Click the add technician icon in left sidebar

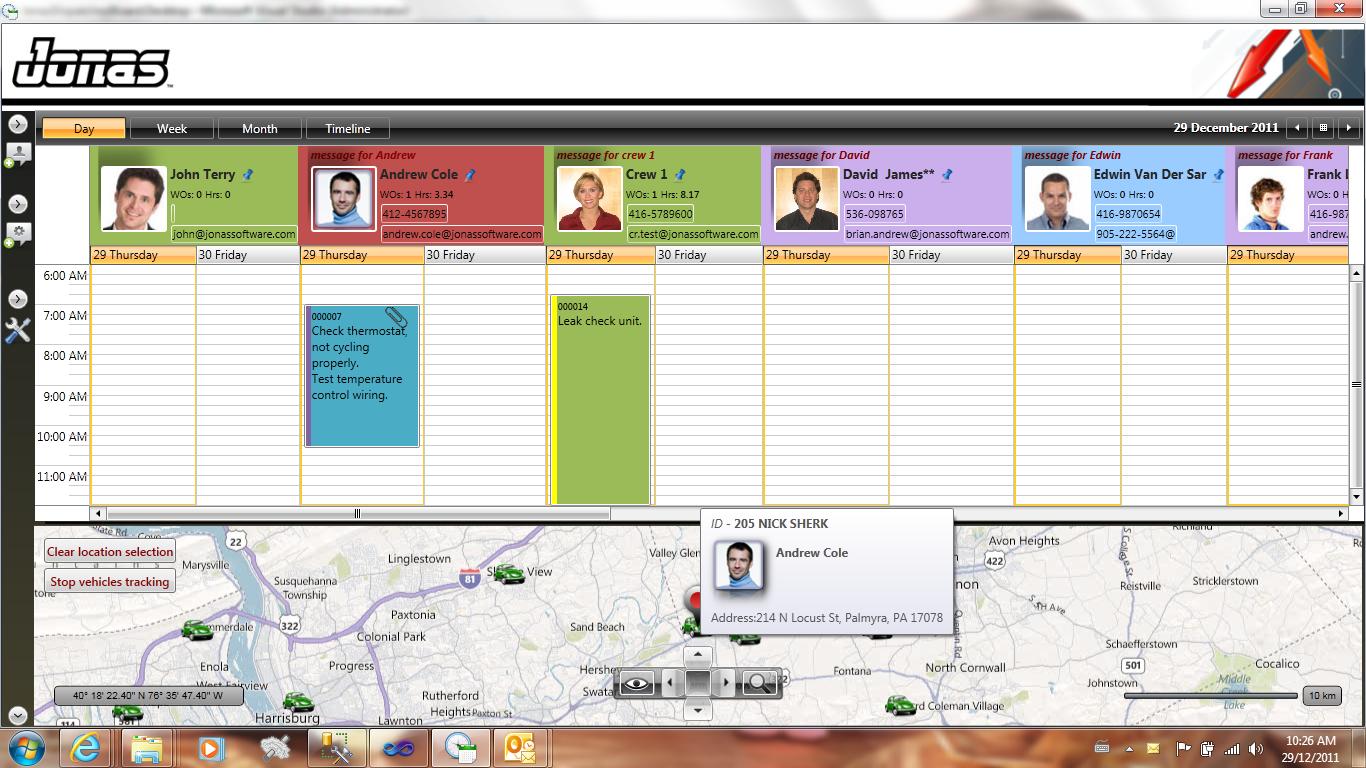coord(18,155)
